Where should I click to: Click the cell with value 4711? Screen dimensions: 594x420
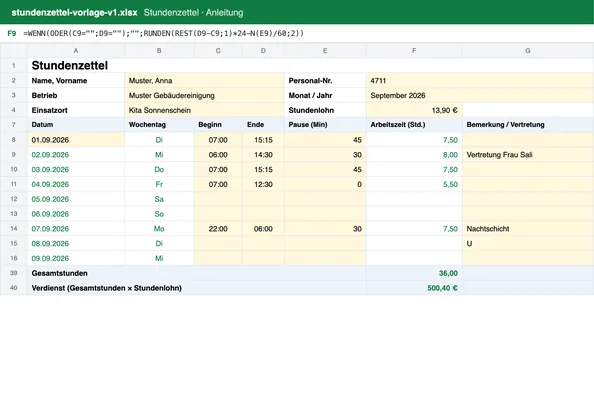480,81
